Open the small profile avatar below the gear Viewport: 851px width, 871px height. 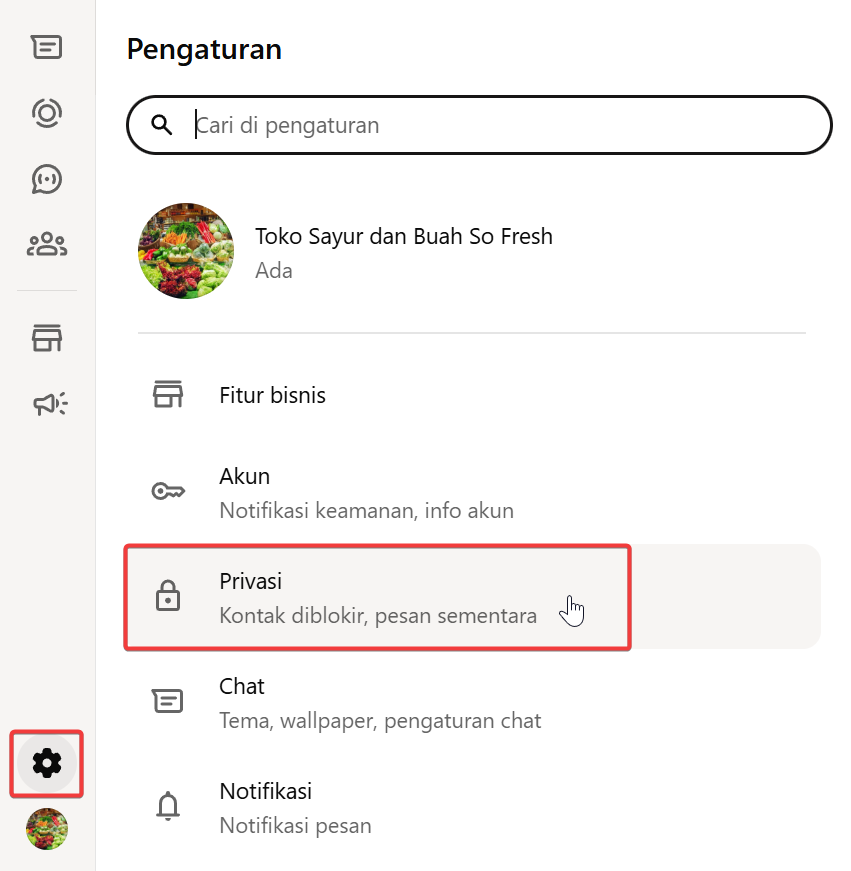tap(47, 829)
